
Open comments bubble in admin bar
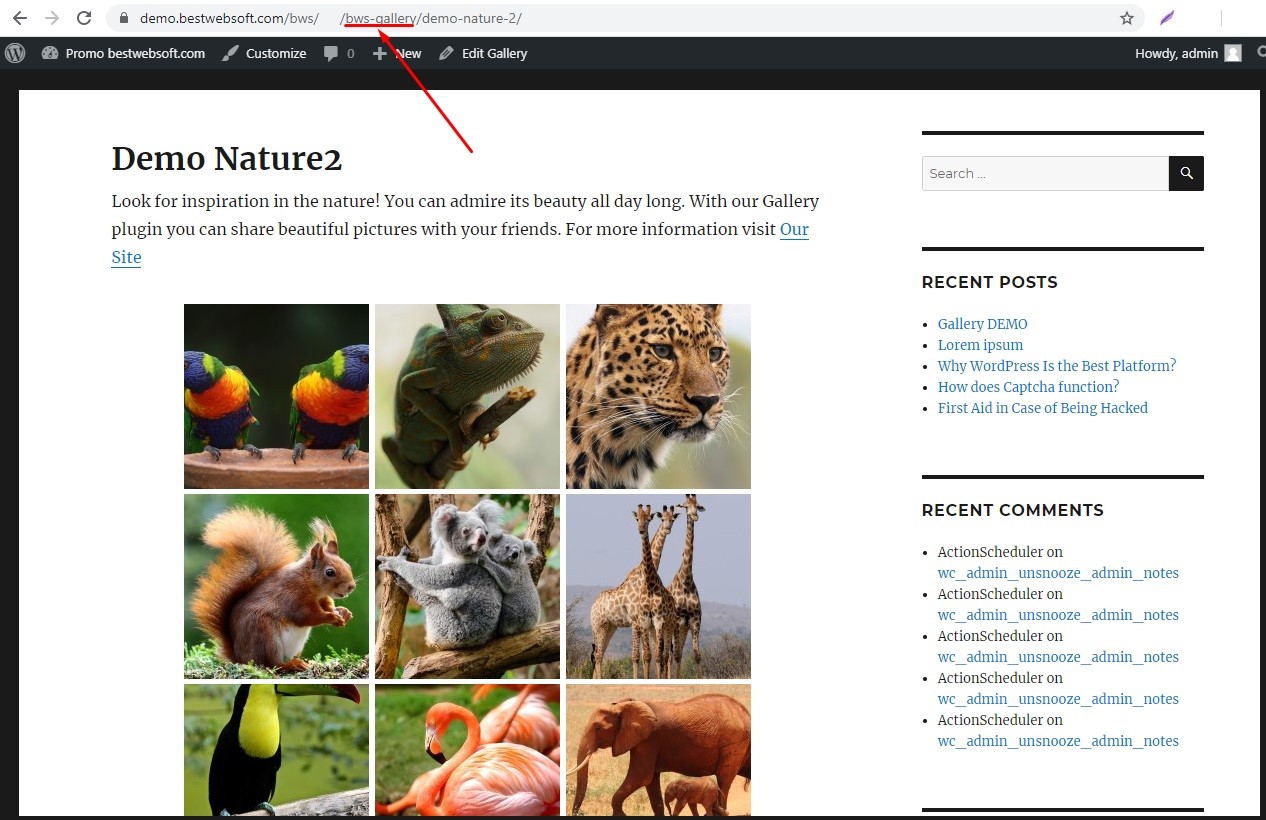pos(339,53)
